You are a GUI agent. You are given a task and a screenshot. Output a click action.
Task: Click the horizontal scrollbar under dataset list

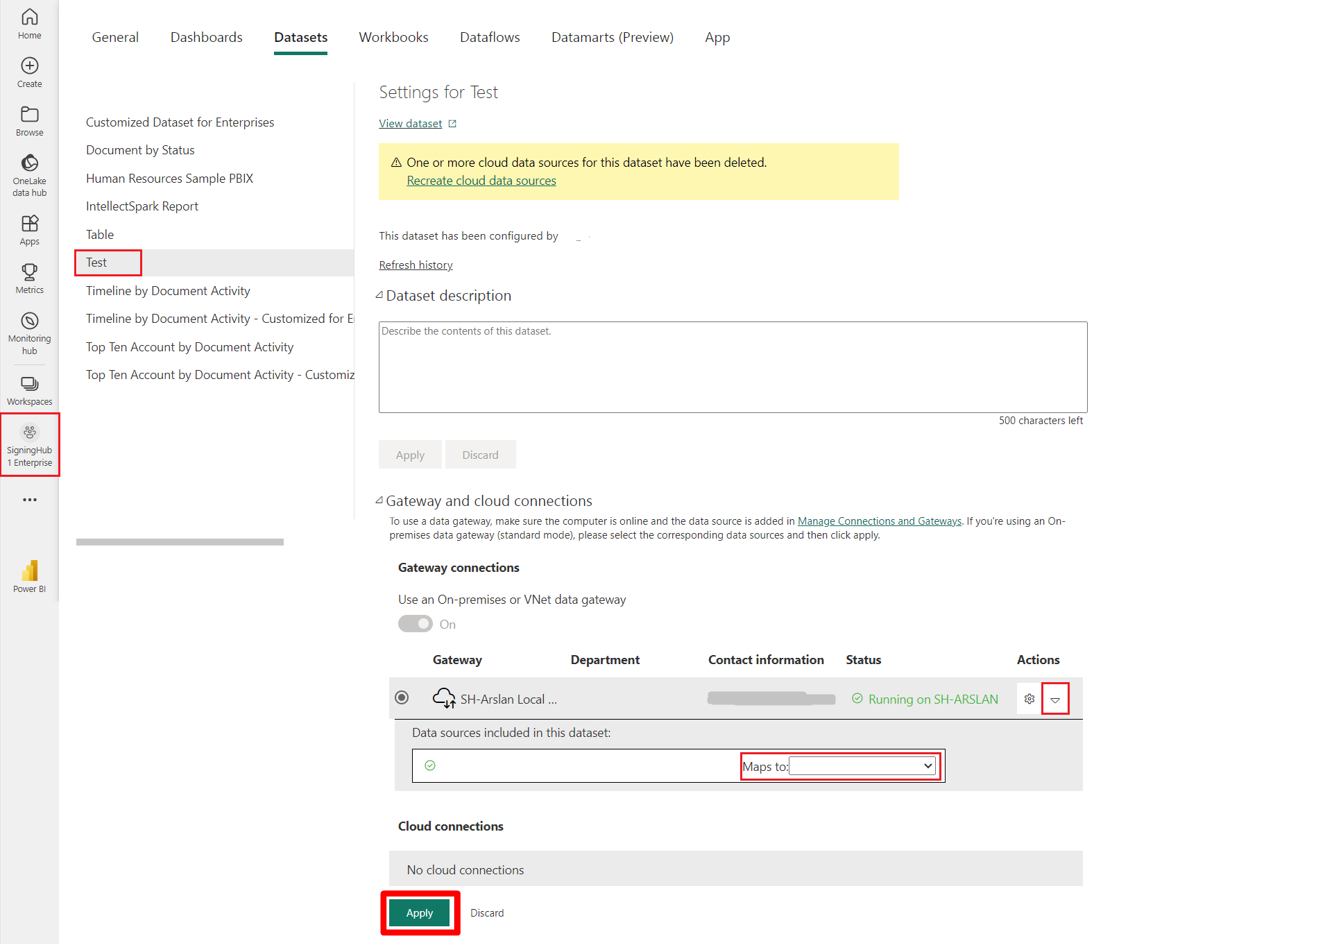(180, 542)
